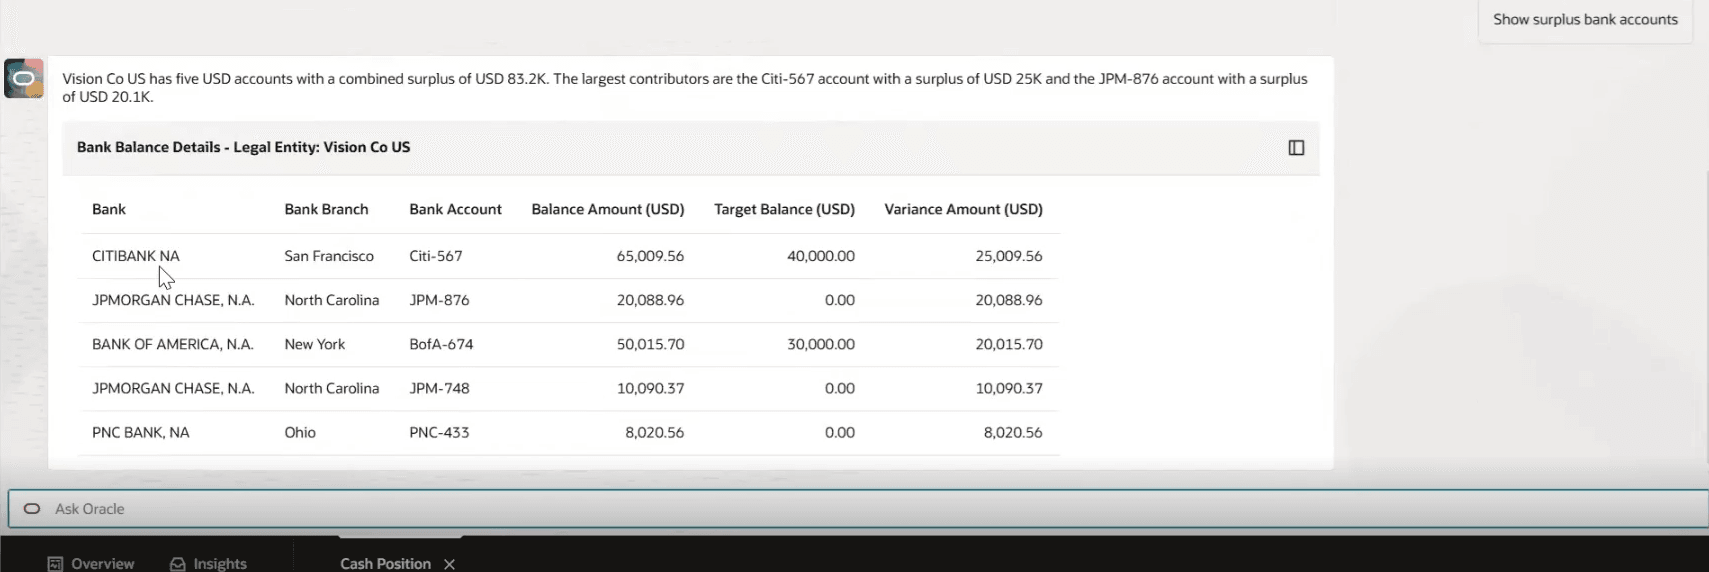Screen dimensions: 1709x572
Task: Click the 50,015.70 balance amount
Action: click(650, 344)
